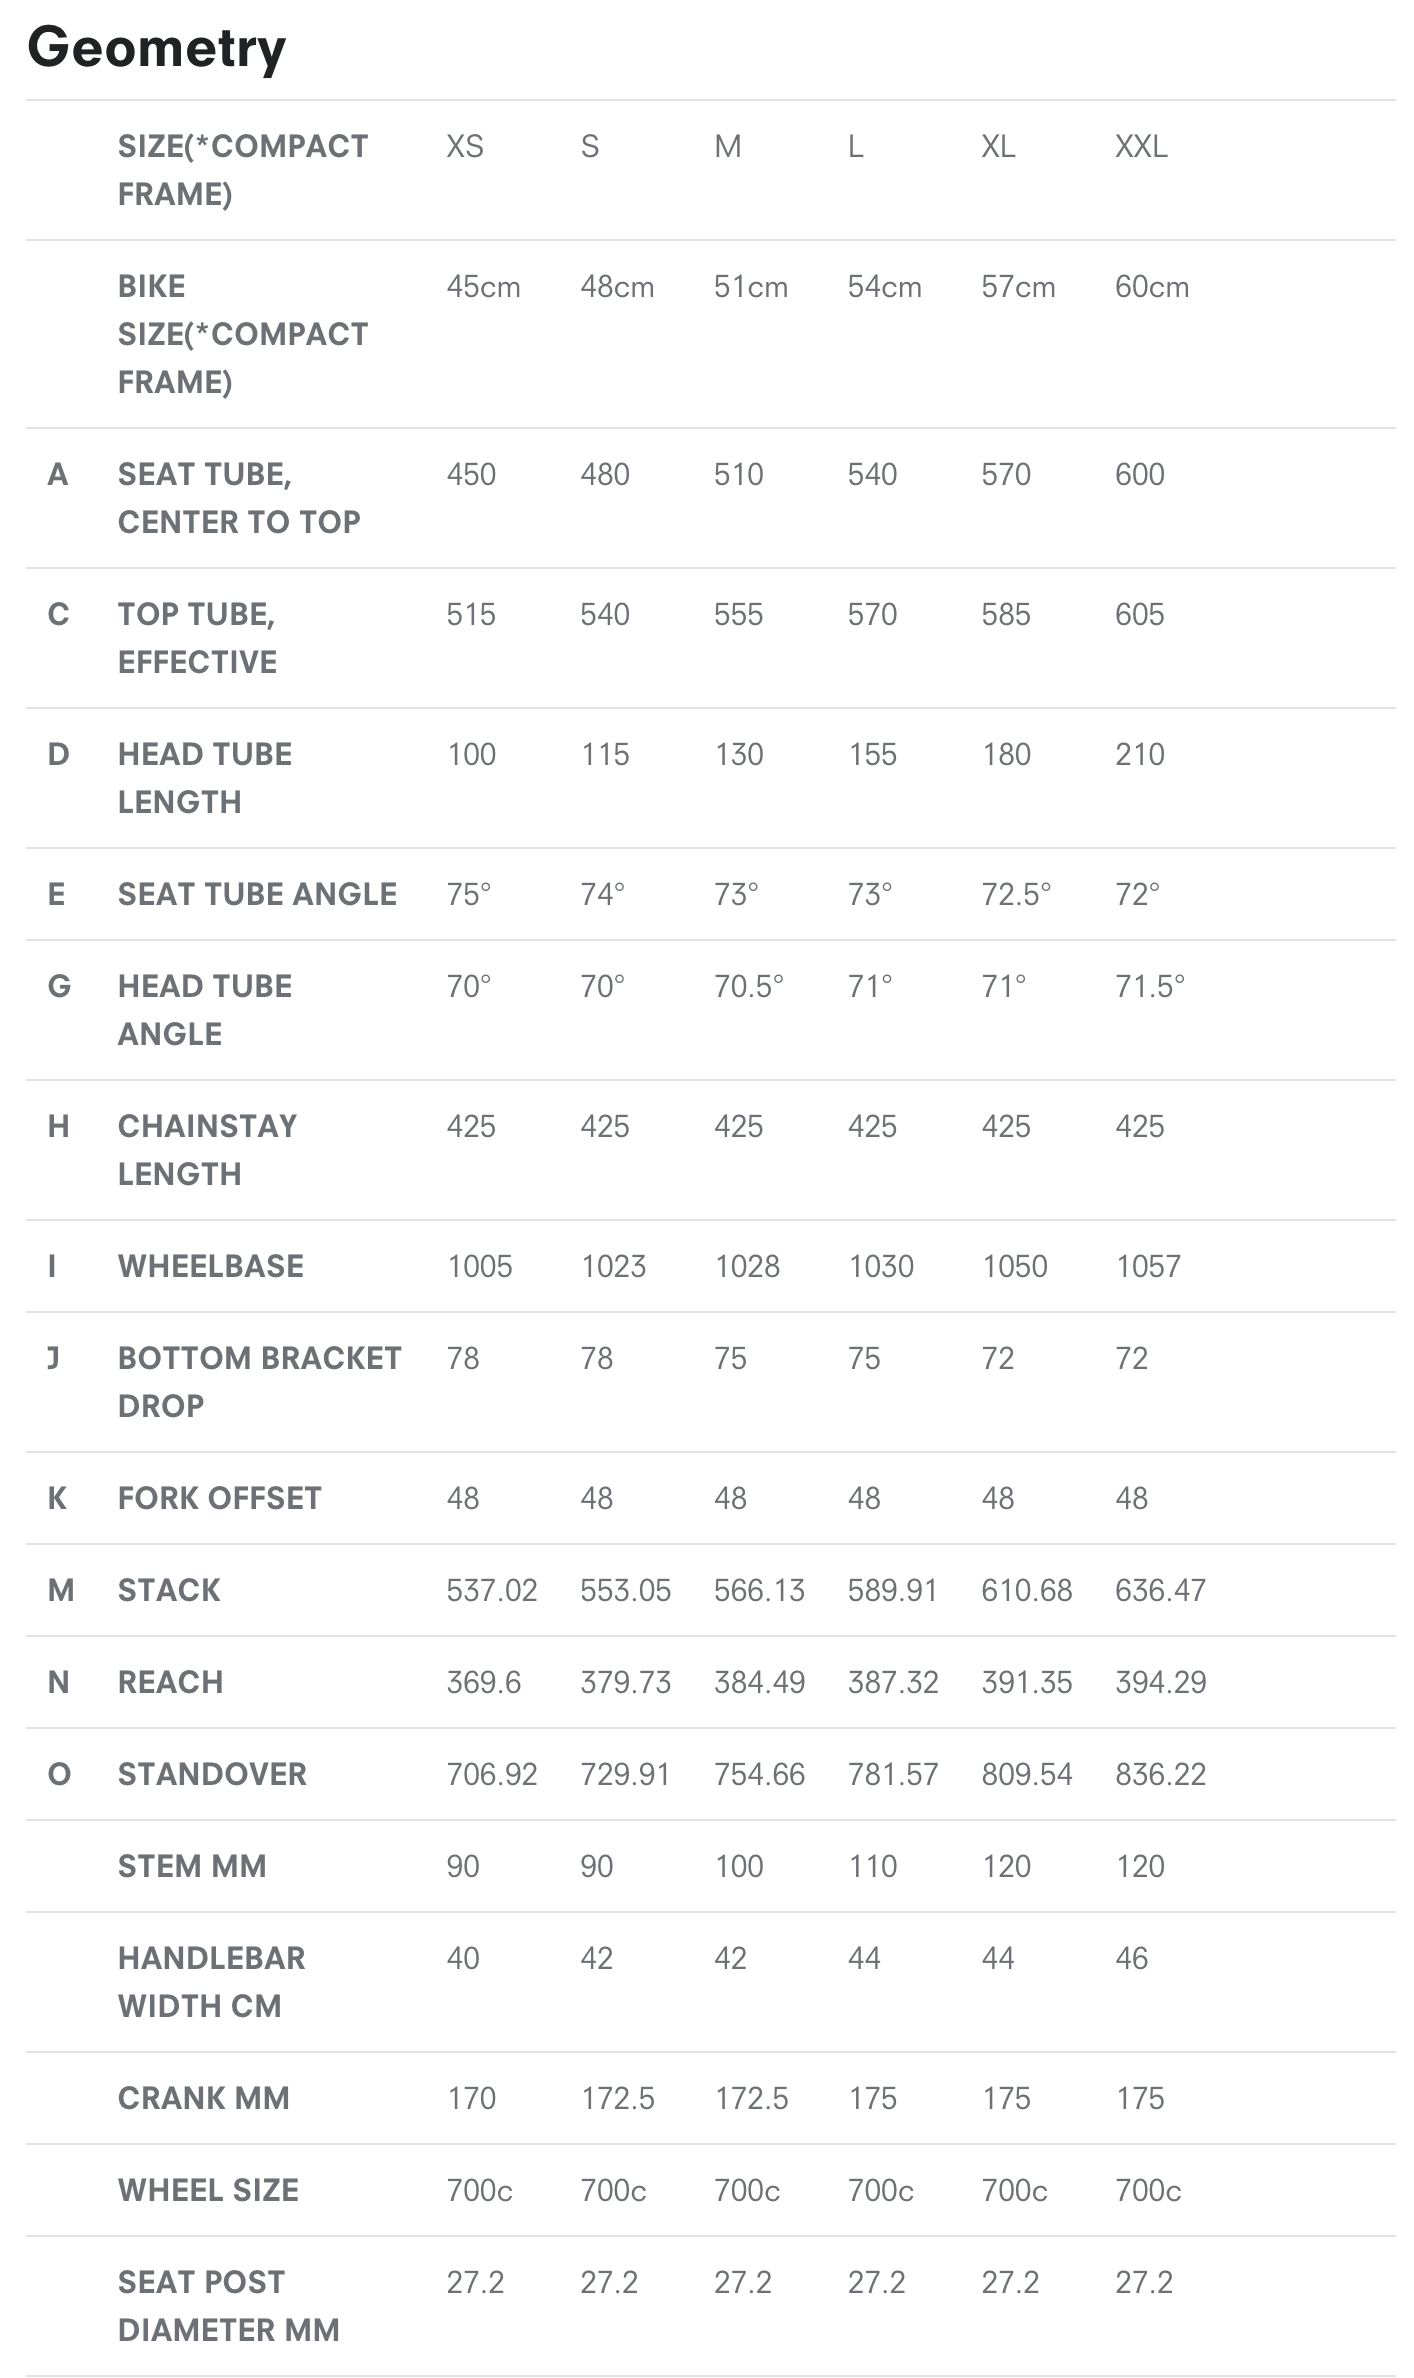Select the BOTTOM BRACKET DROP label
Screen dimensions: 1414x2378
[x=259, y=1382]
